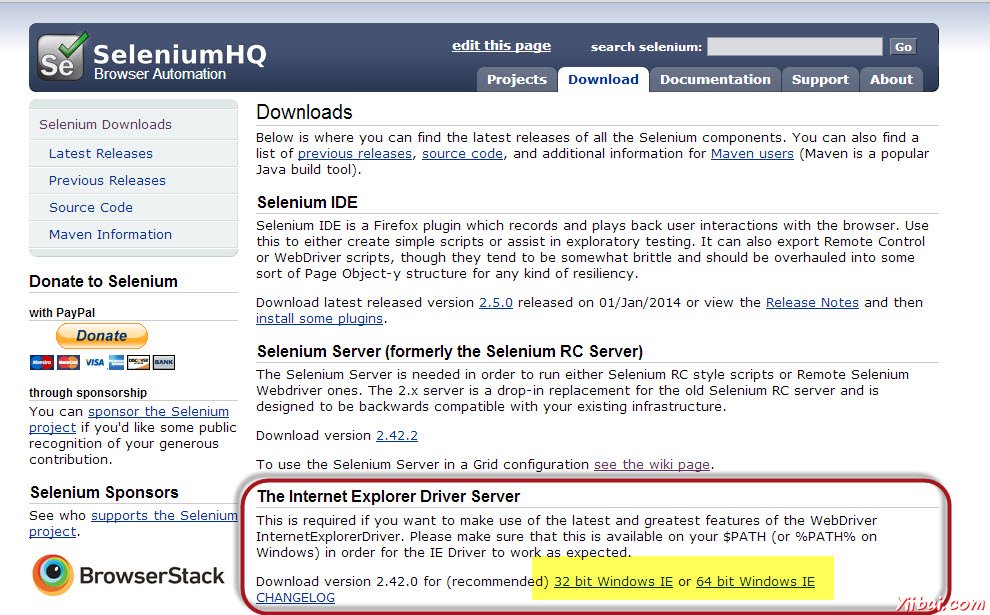Click into the search selenium field
The image size is (990, 615).
tap(795, 47)
